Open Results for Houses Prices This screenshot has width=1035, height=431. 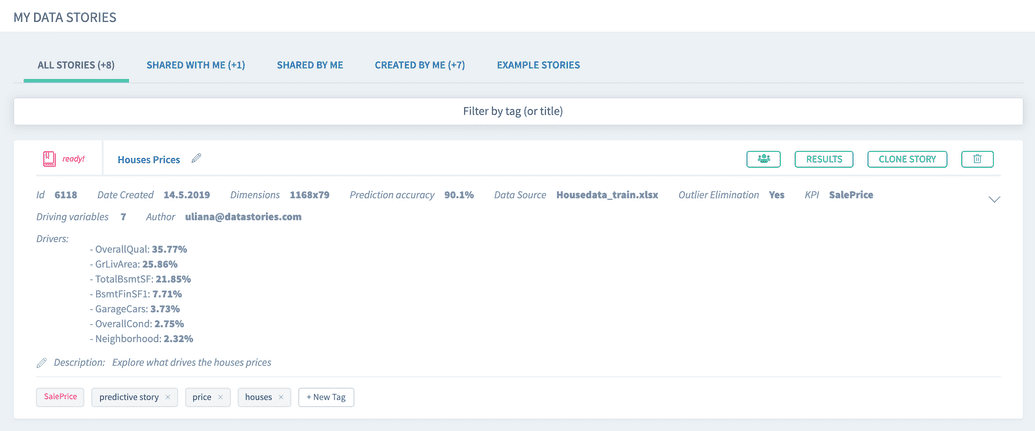pos(824,159)
